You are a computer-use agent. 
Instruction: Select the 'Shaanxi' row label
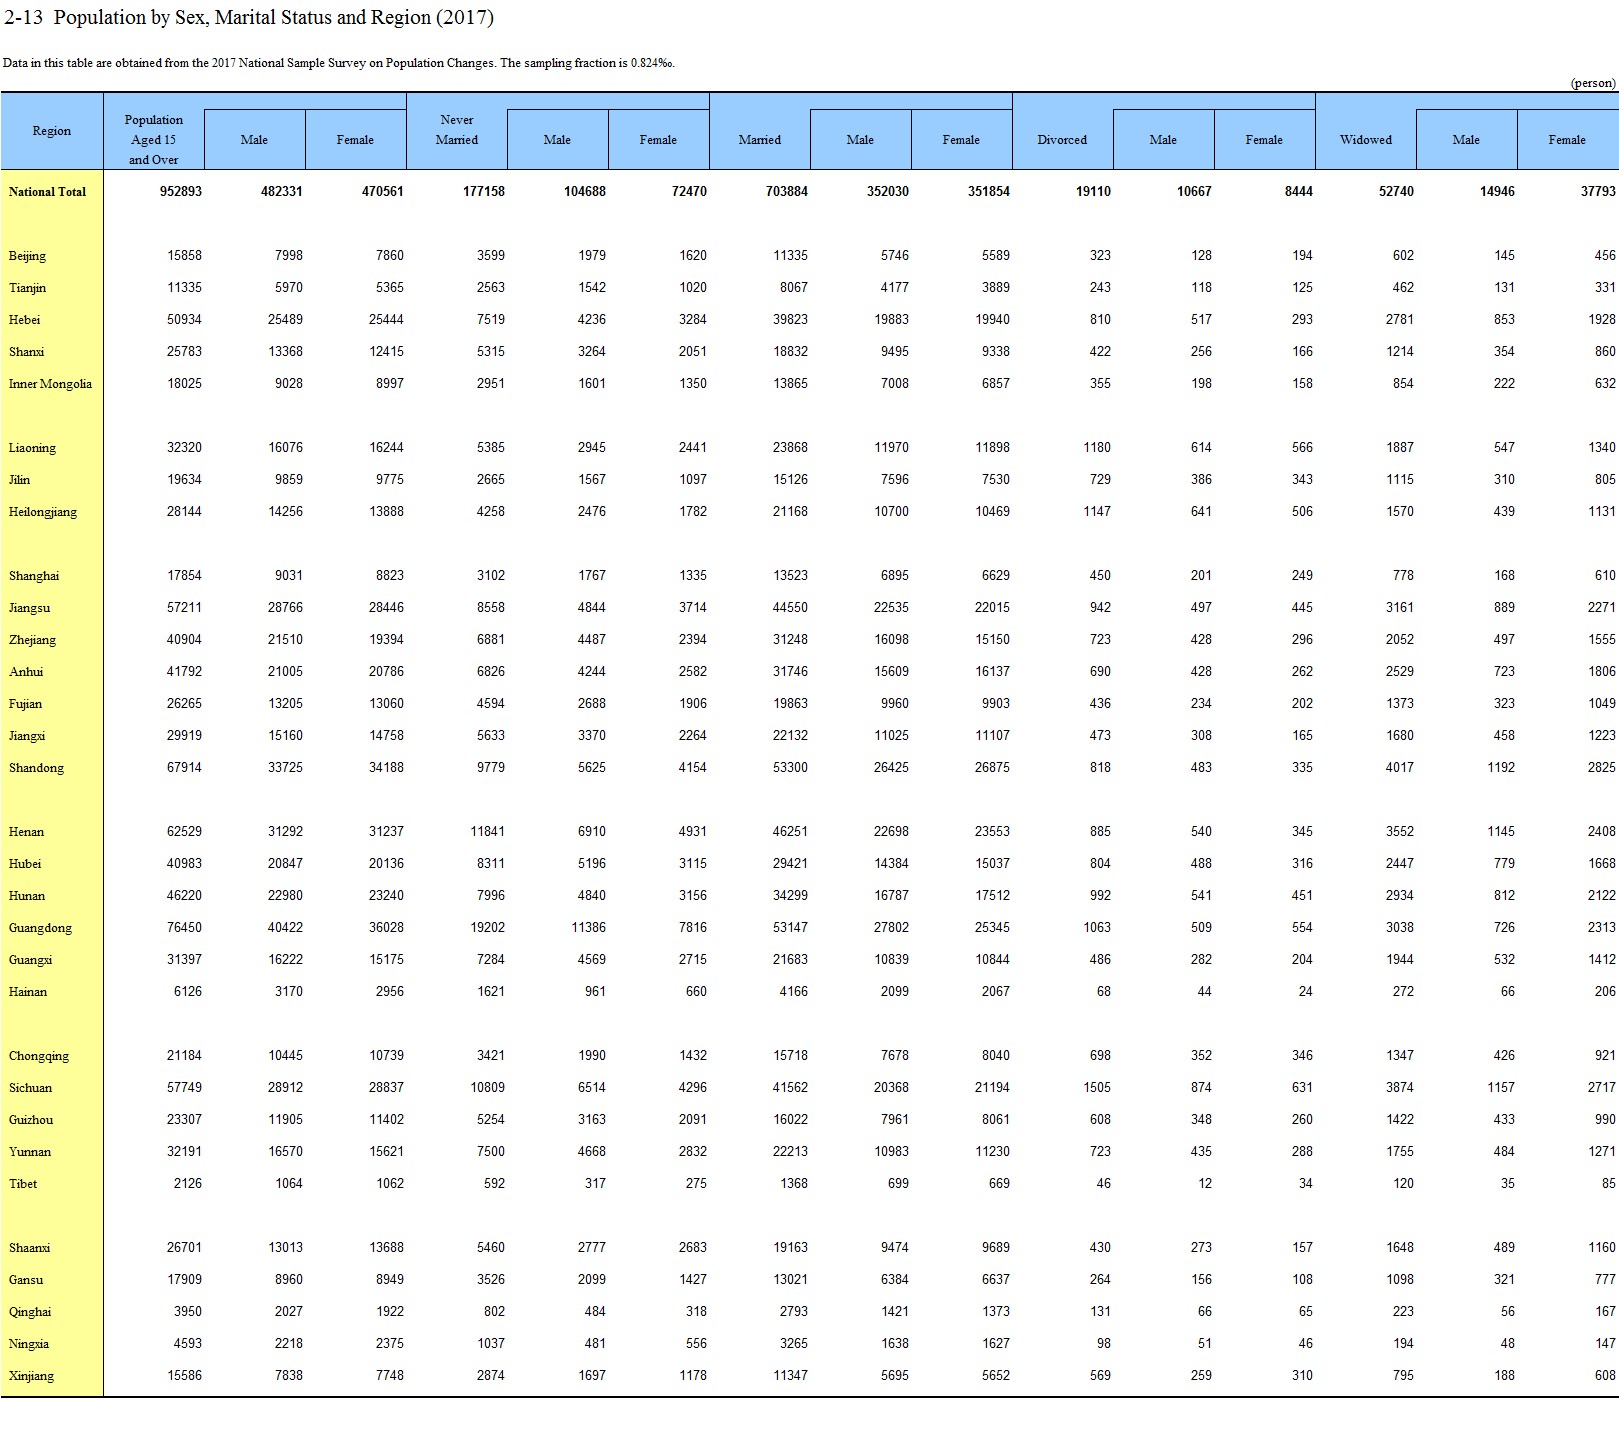(29, 1248)
